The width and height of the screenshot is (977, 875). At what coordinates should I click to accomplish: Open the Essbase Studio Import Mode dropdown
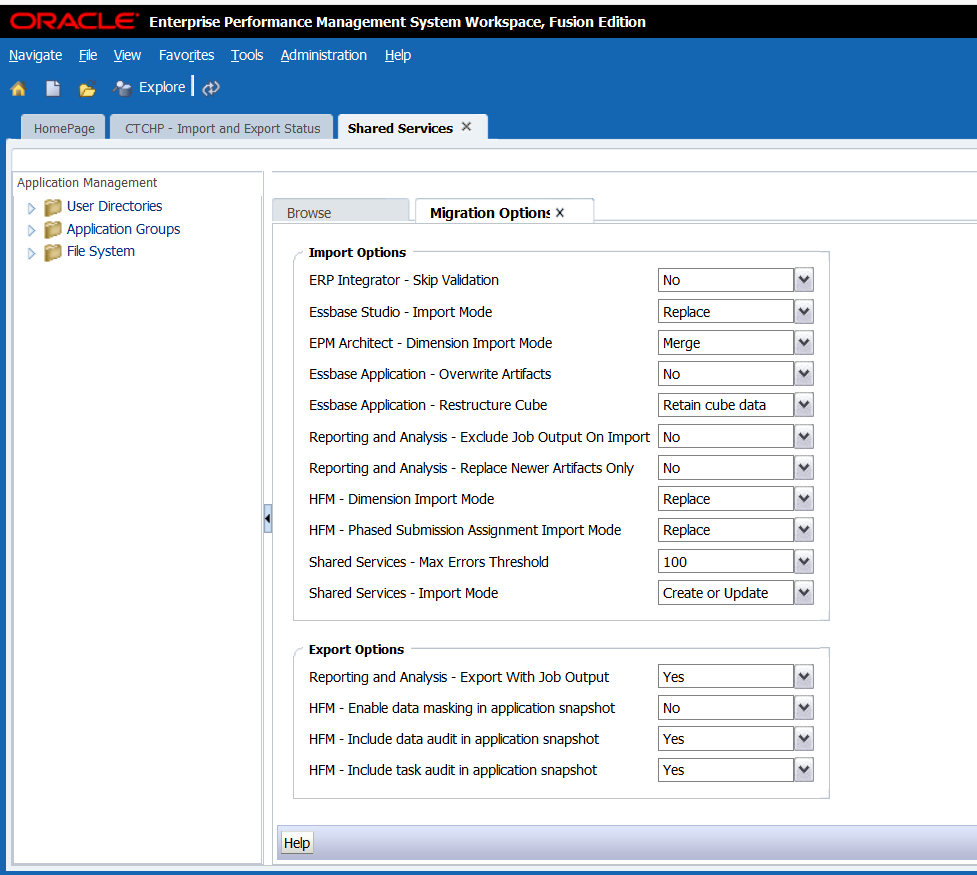tap(803, 311)
